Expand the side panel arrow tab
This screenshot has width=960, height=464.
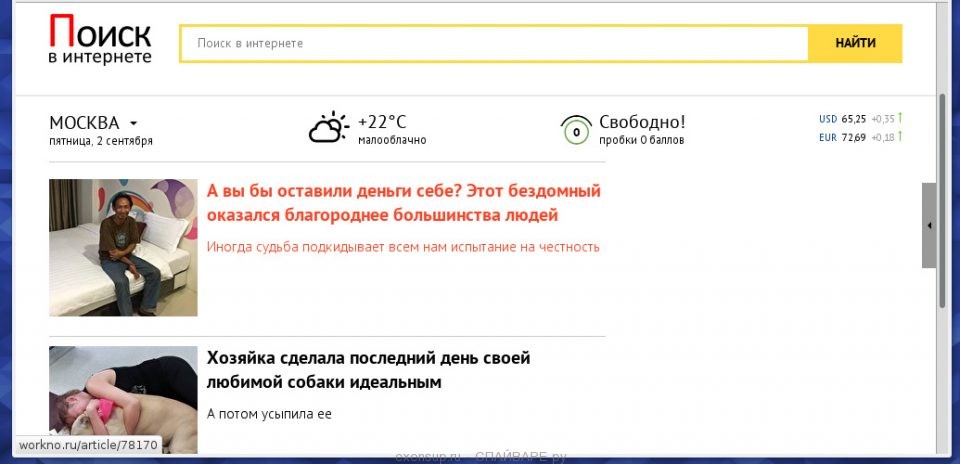click(x=929, y=225)
